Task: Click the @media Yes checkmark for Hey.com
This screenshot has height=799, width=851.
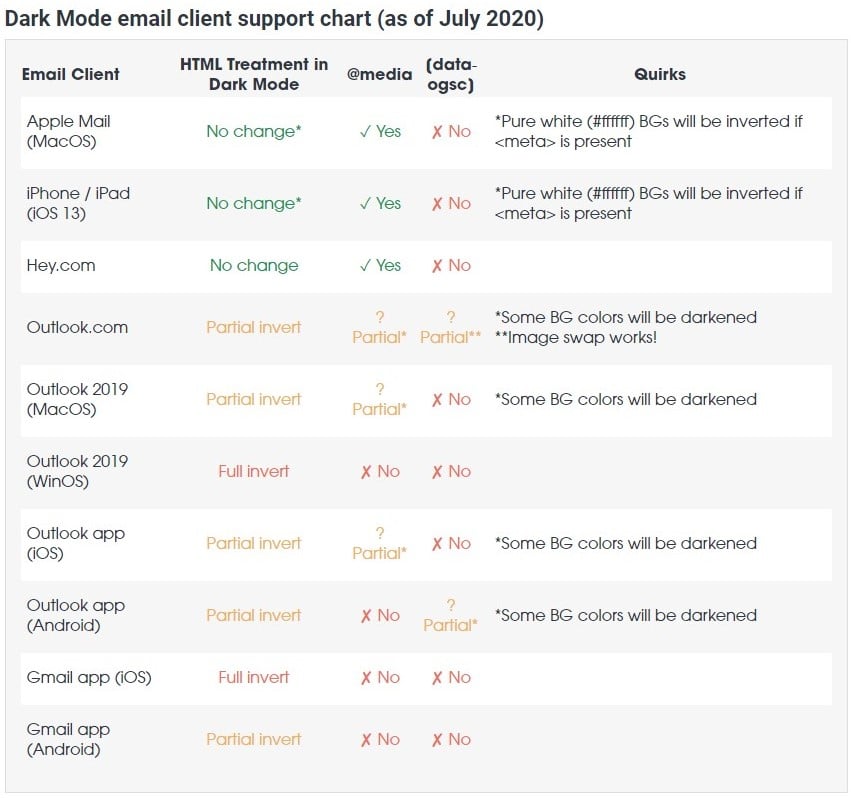Action: point(364,266)
